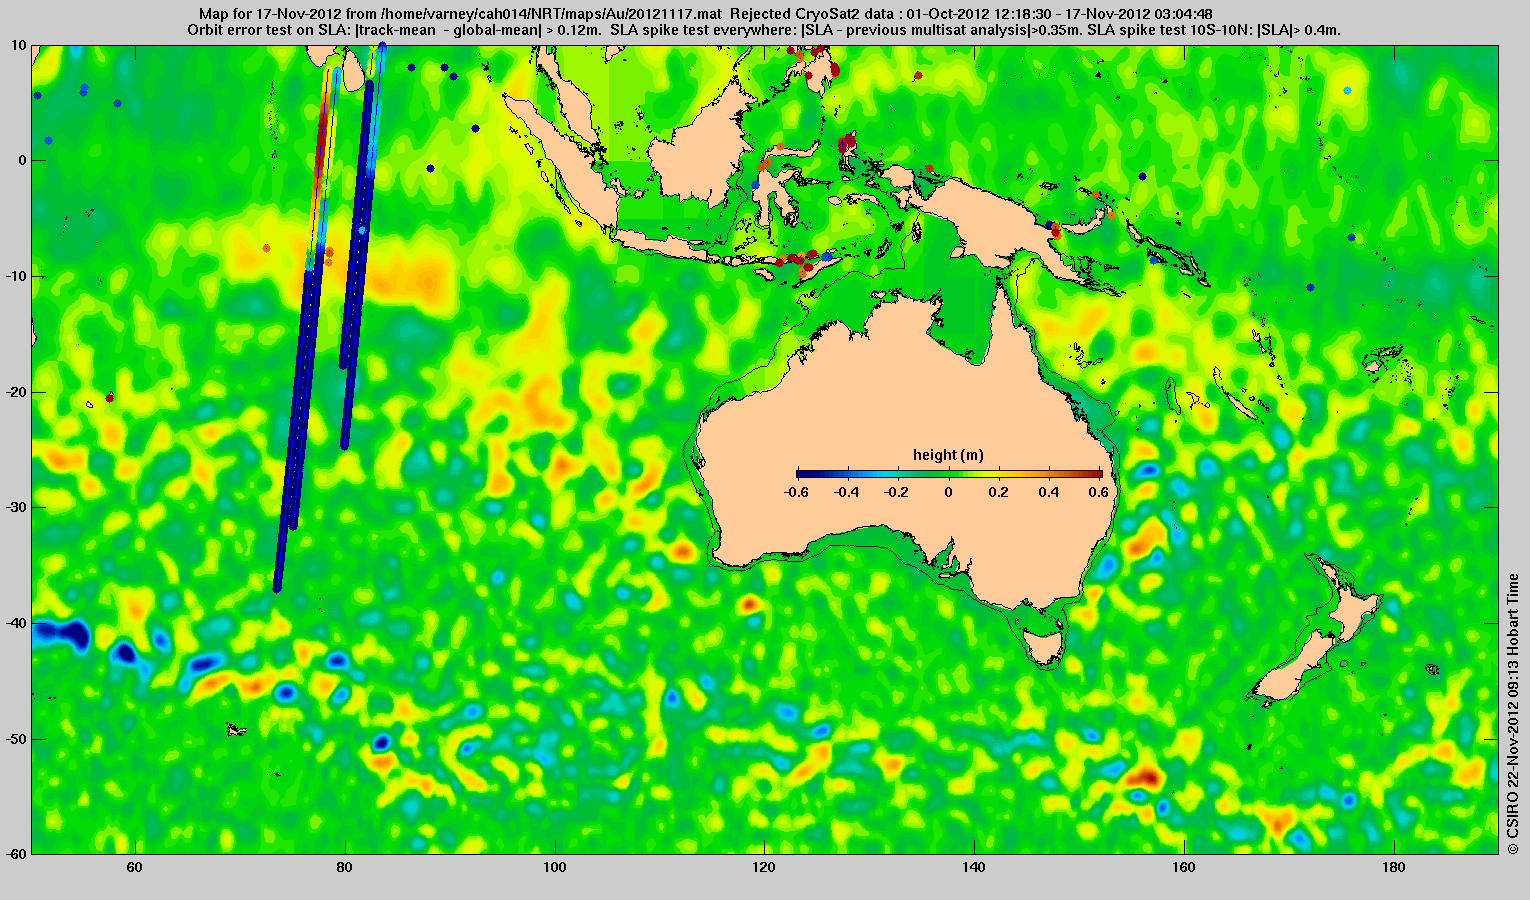Click the Tasmania landmass

click(1045, 645)
